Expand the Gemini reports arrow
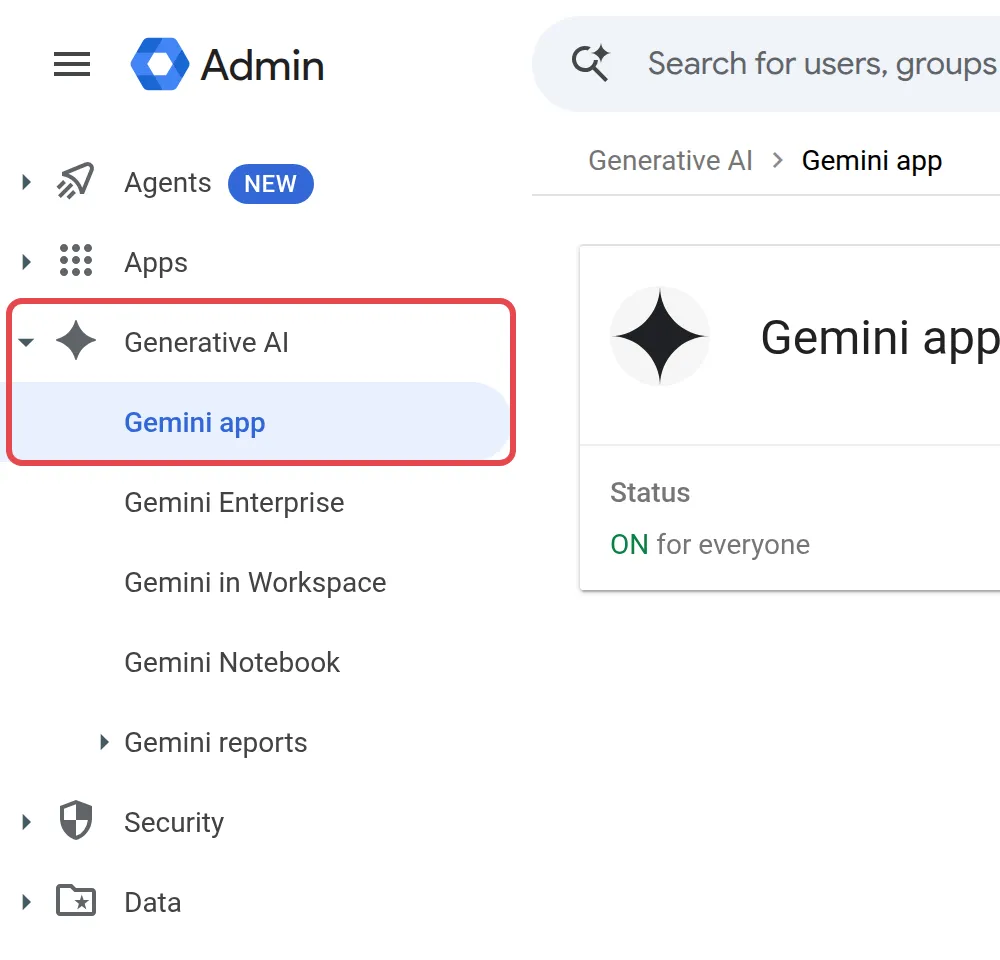This screenshot has width=1000, height=960. pyautogui.click(x=104, y=742)
